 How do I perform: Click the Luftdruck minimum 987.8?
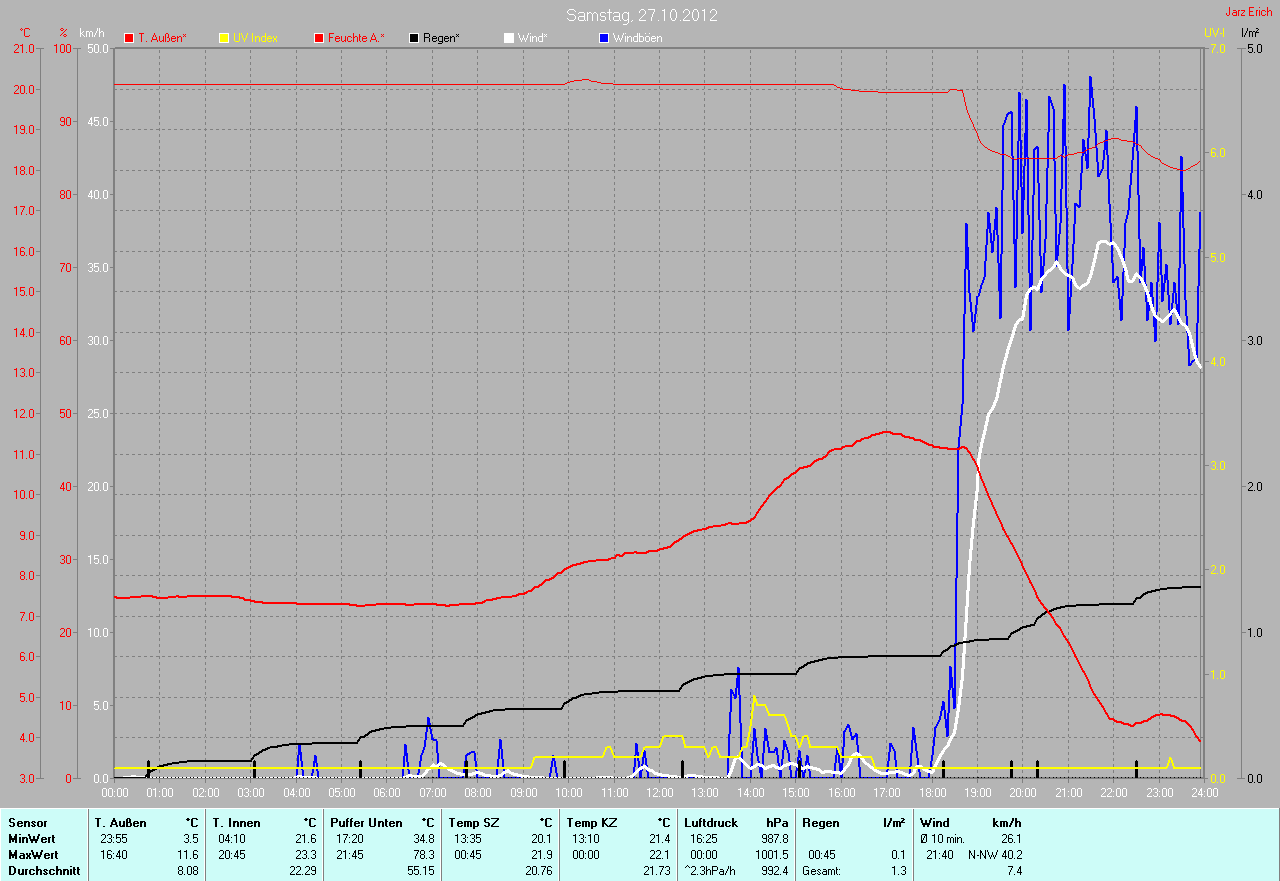point(775,838)
